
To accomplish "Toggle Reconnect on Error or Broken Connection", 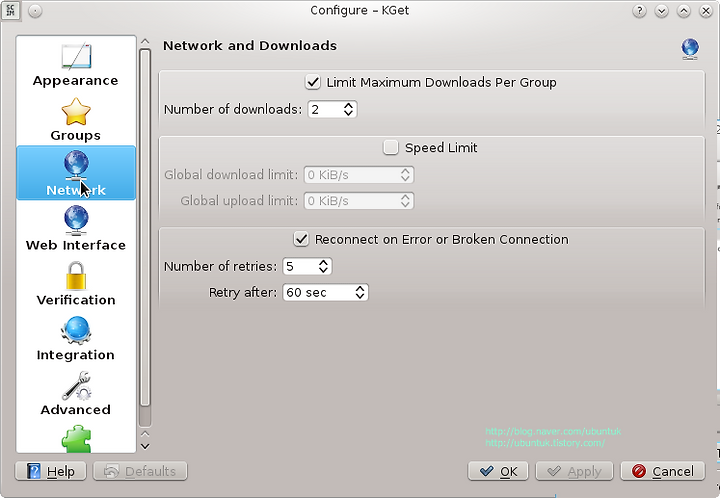I will [301, 240].
